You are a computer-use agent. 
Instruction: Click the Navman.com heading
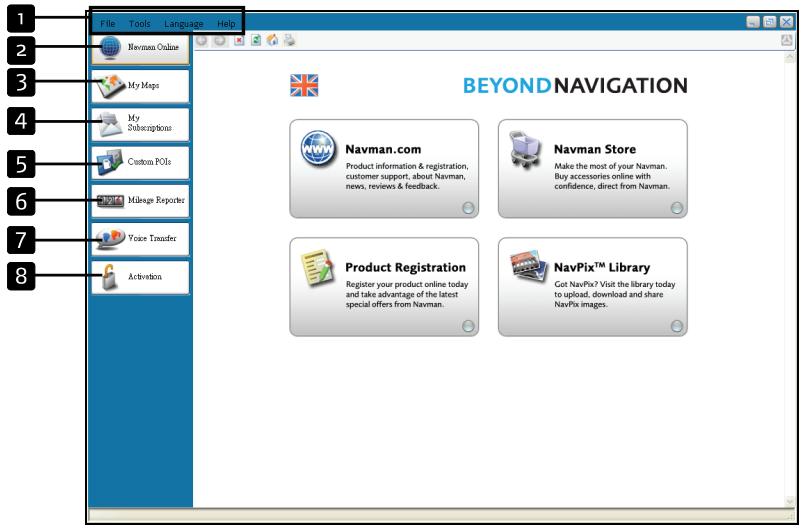383,150
